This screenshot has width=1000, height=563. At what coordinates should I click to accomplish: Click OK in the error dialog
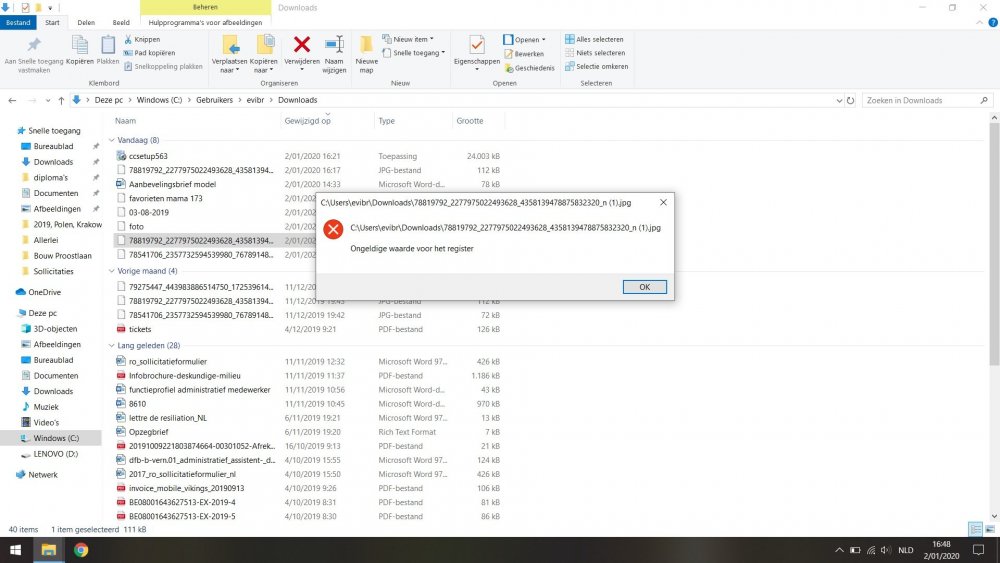pyautogui.click(x=644, y=287)
